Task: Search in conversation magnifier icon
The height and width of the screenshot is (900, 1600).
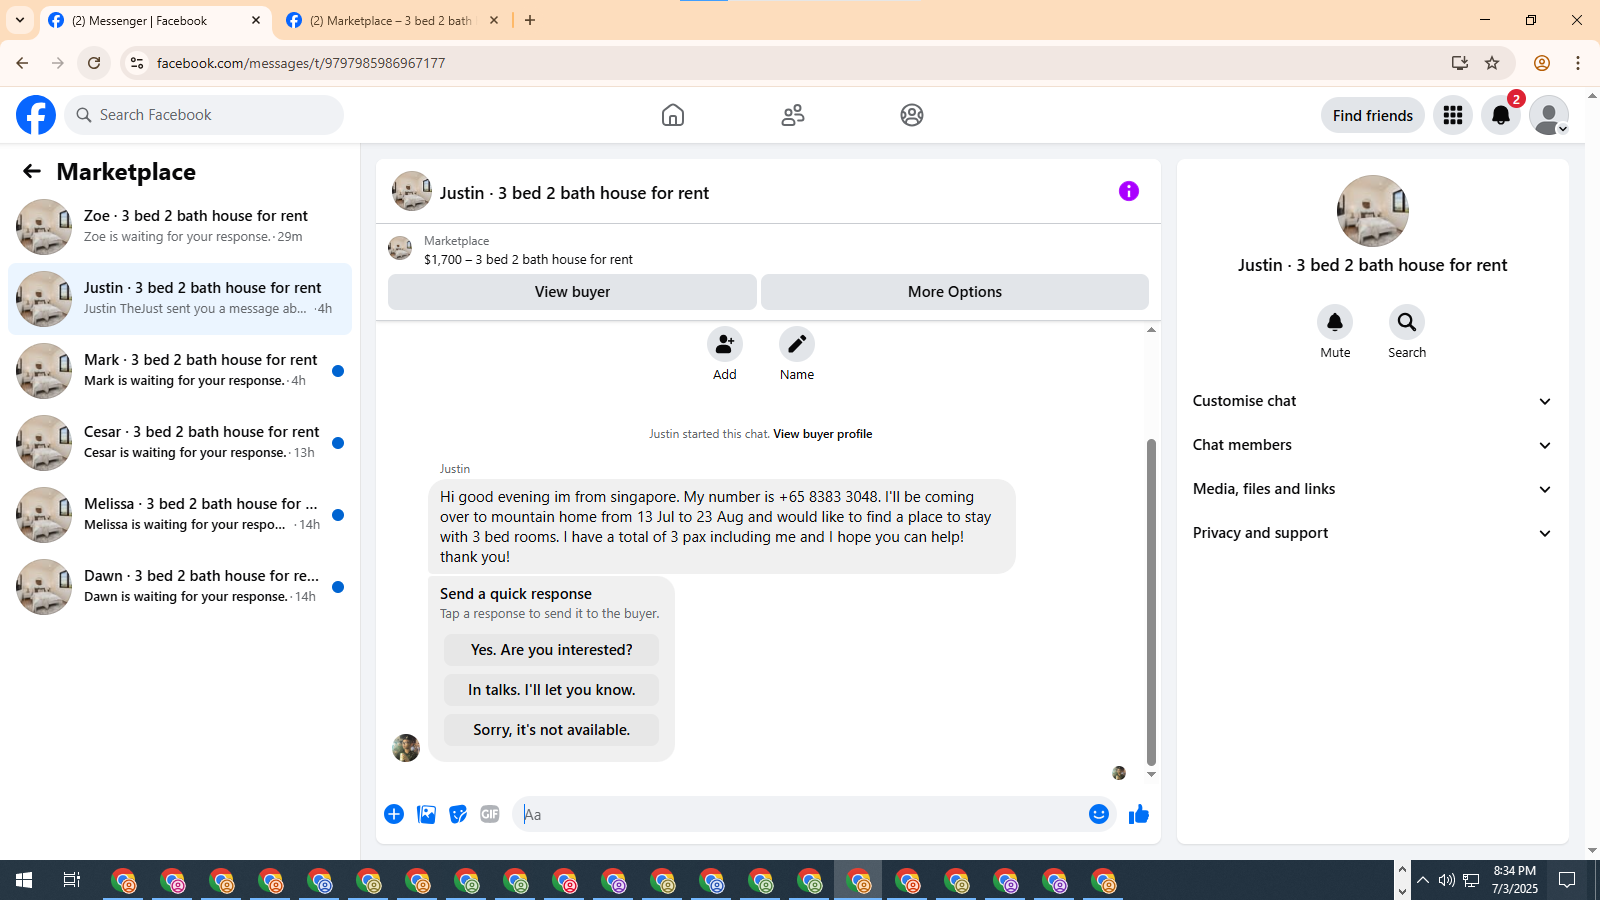Action: point(1407,322)
